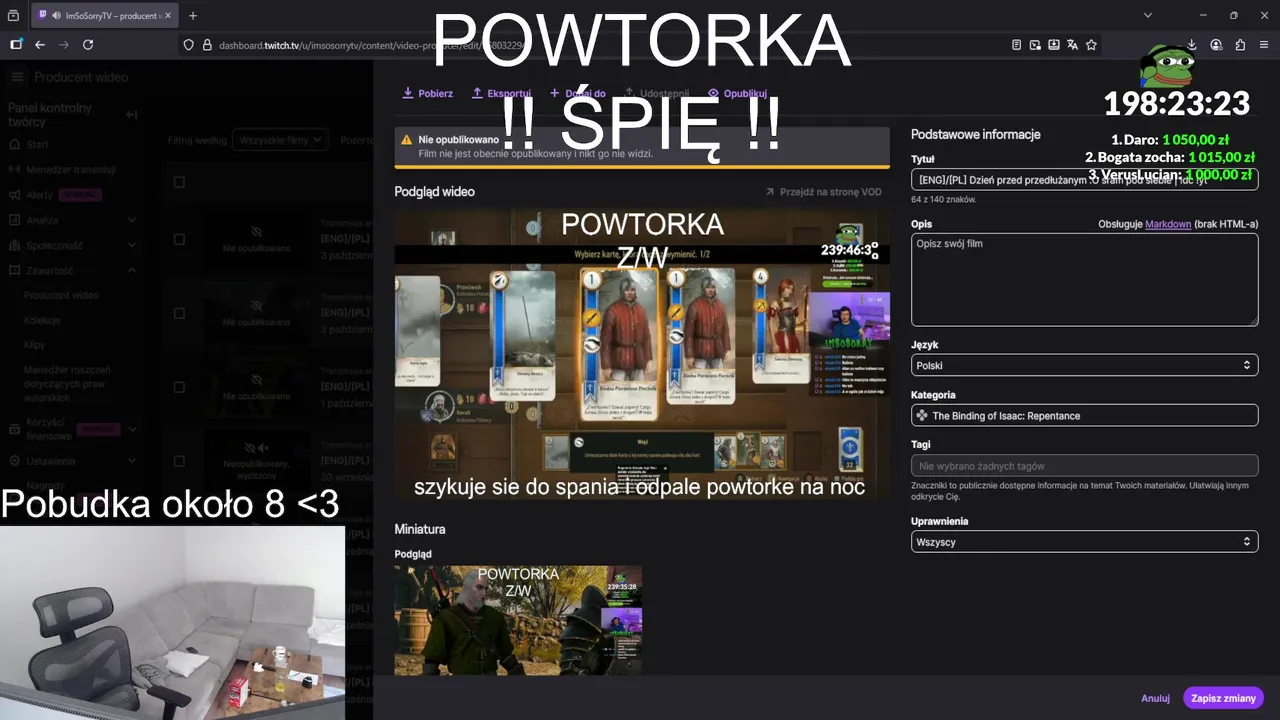Click the Opublikuj eye icon
Screen dimensions: 1280x720
713,93
